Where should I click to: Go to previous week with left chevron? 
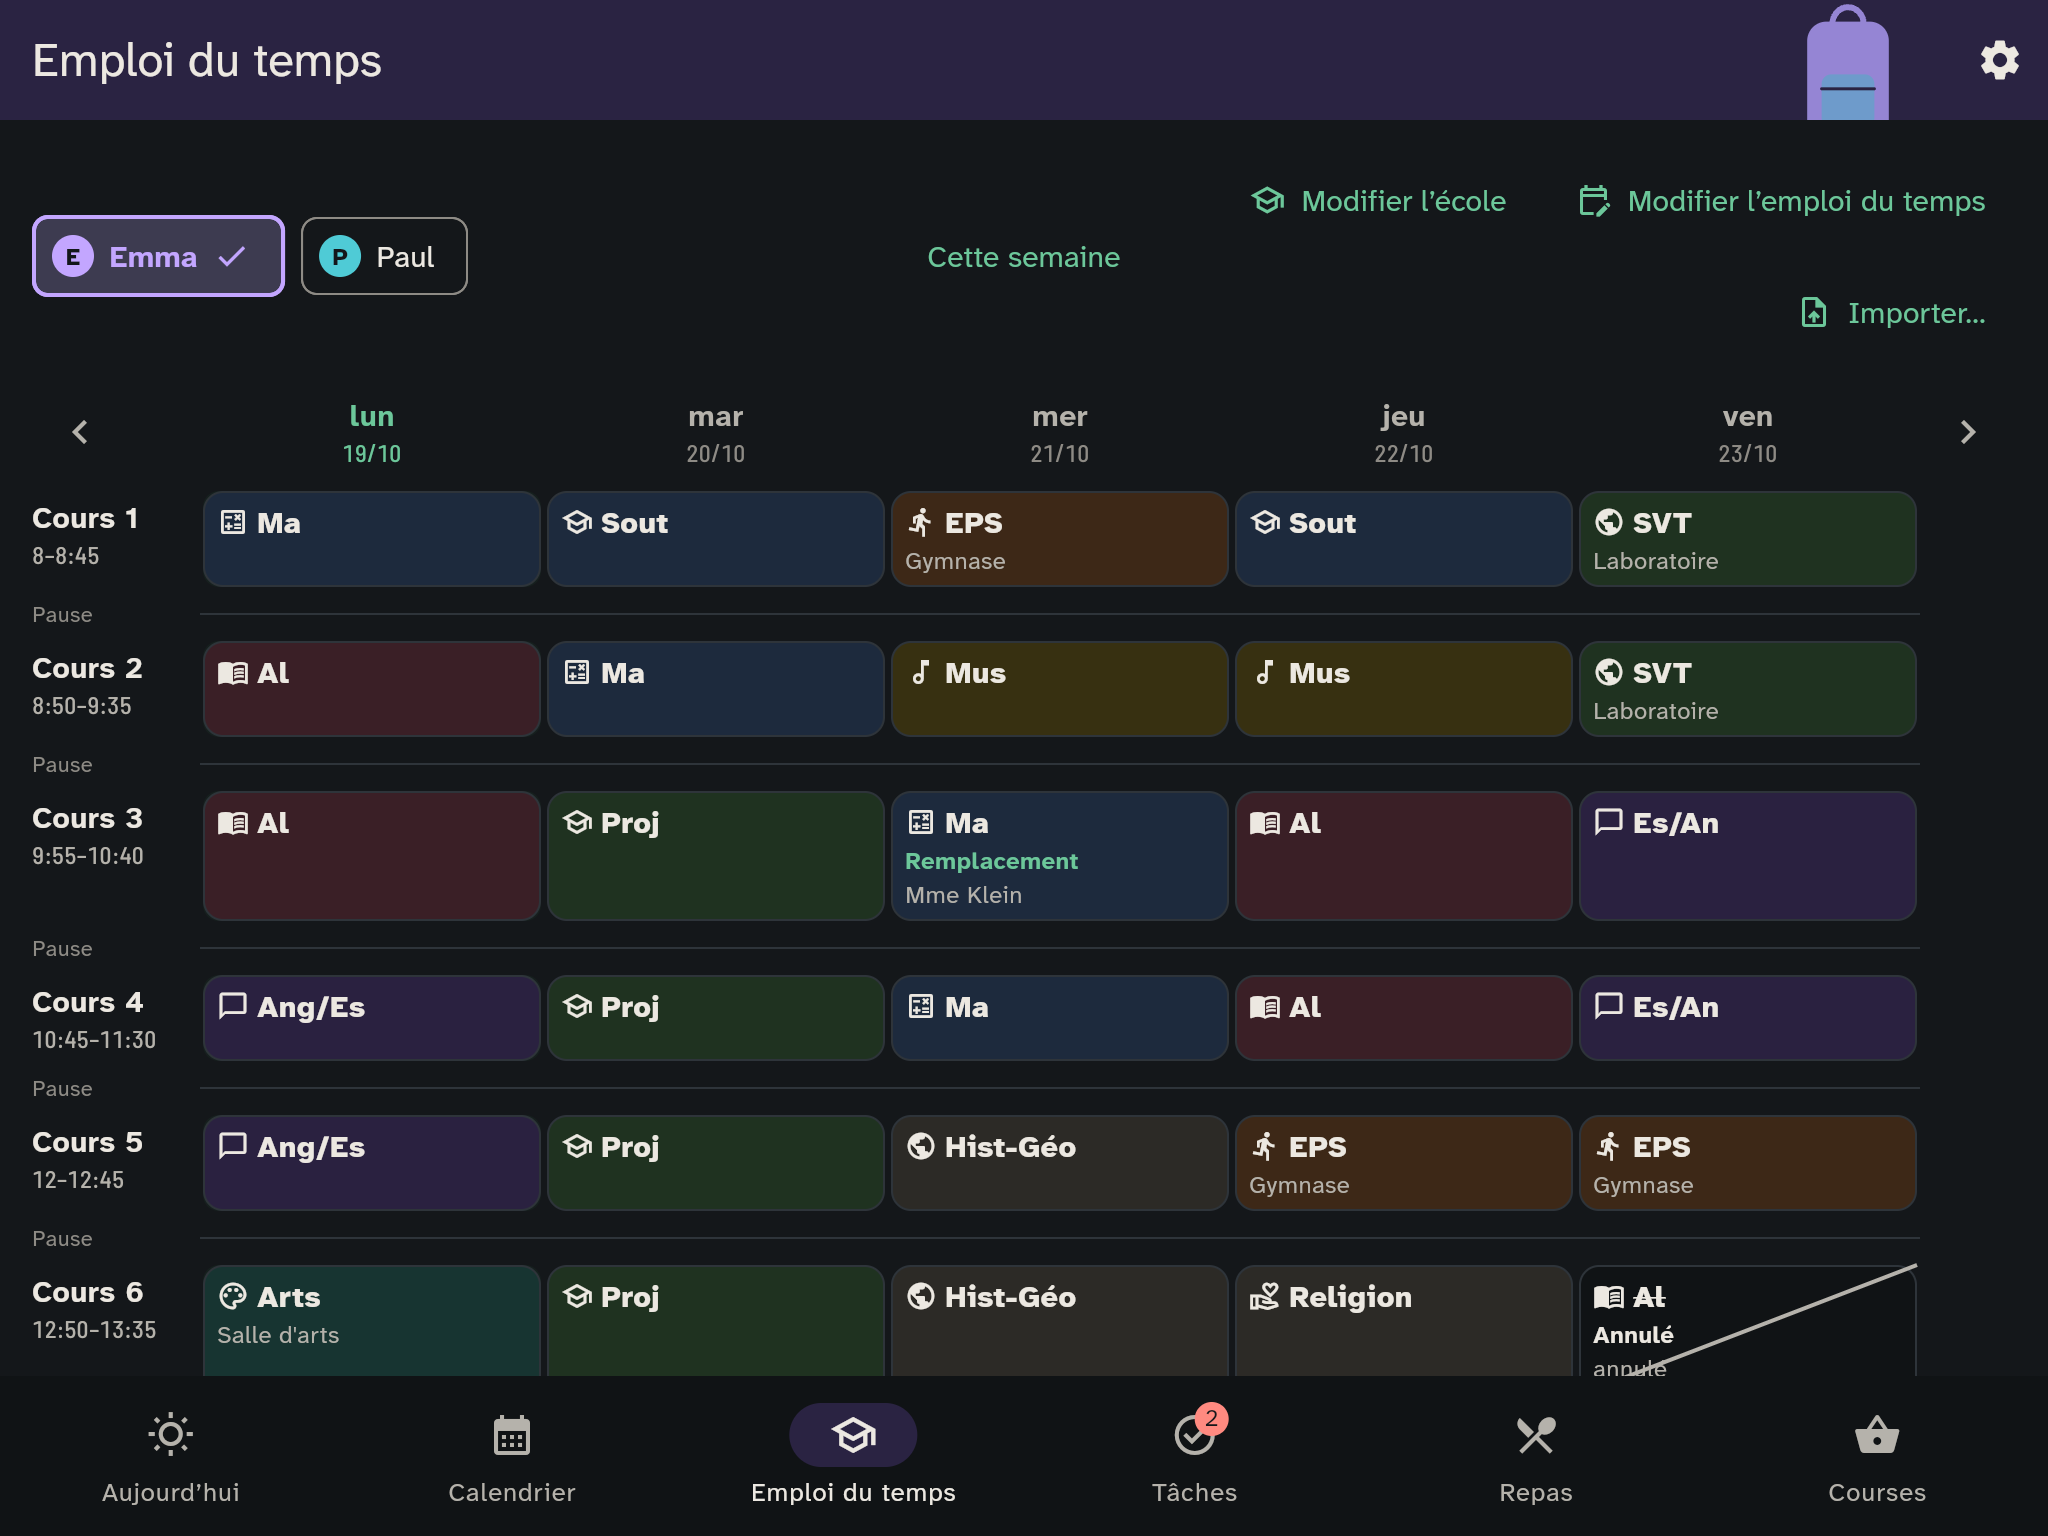[x=80, y=432]
